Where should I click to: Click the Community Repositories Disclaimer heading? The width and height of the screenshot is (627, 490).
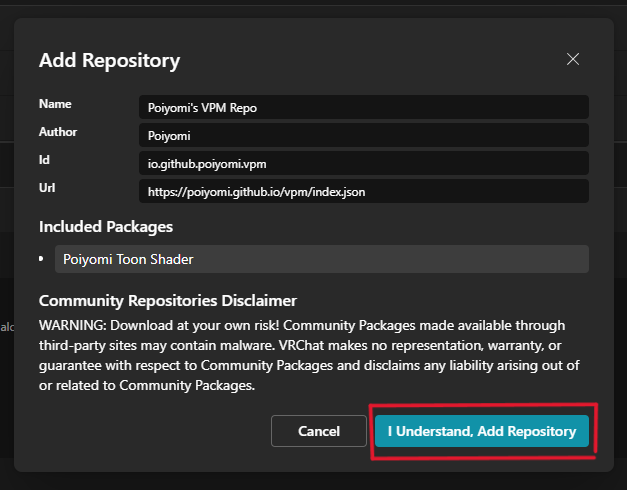pyautogui.click(x=168, y=300)
